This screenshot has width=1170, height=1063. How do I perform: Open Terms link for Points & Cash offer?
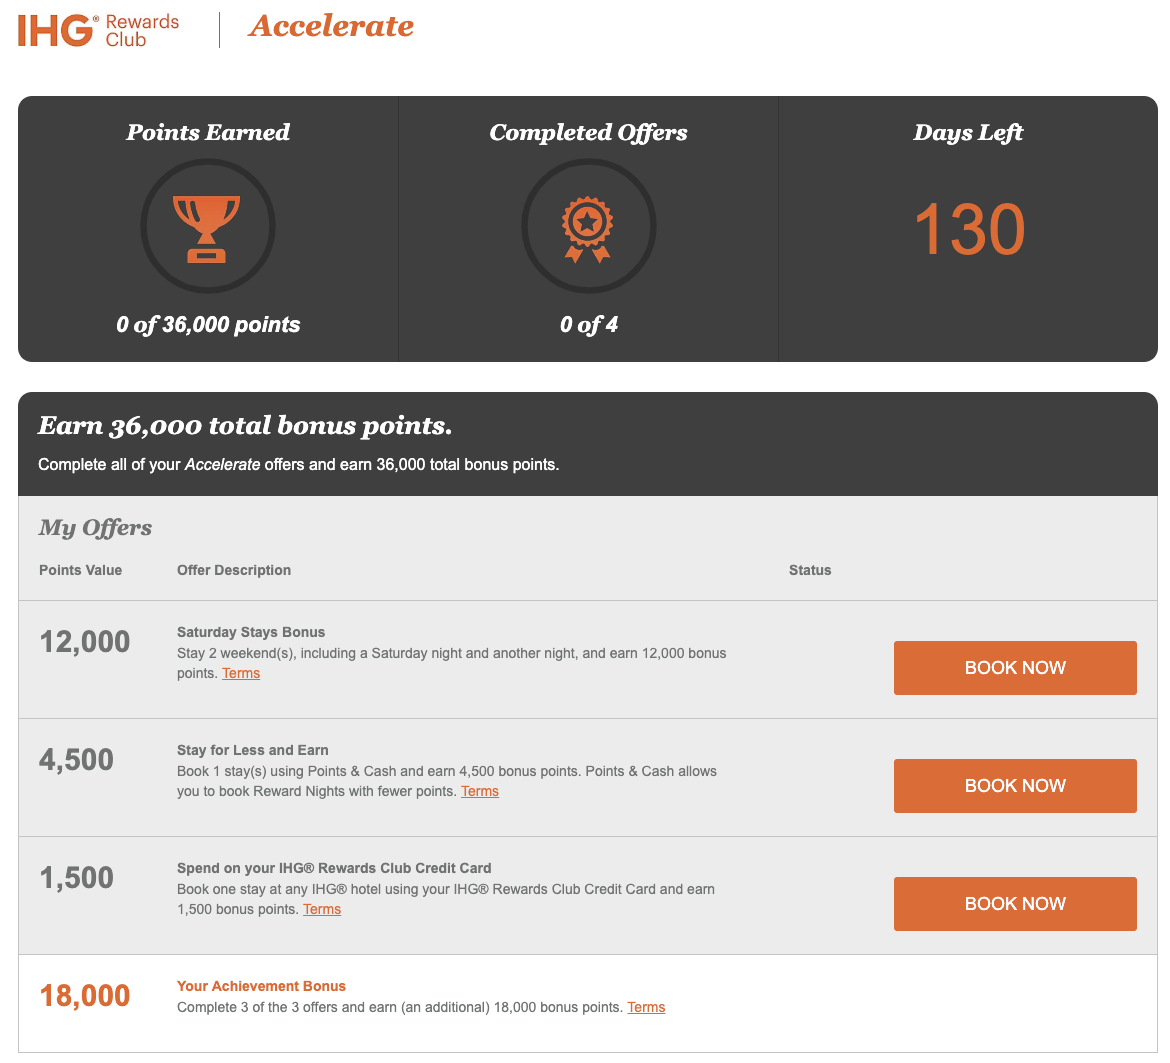(480, 791)
